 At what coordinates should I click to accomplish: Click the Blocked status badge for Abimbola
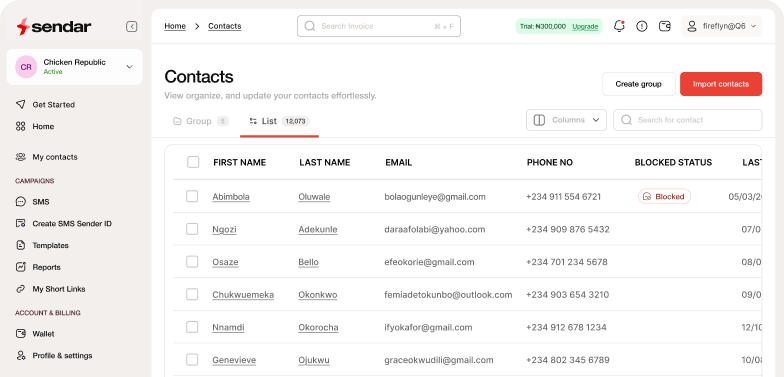[664, 196]
